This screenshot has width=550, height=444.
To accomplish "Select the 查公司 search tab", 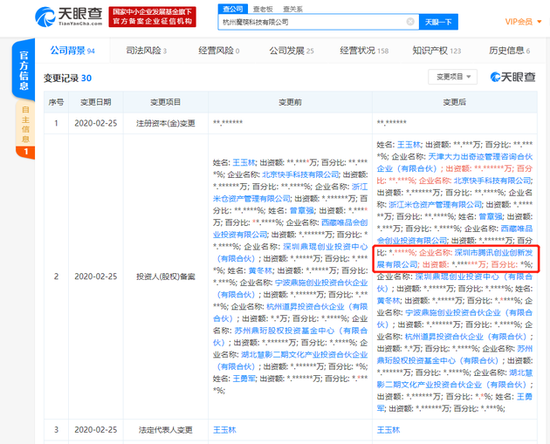I will 233,9.
